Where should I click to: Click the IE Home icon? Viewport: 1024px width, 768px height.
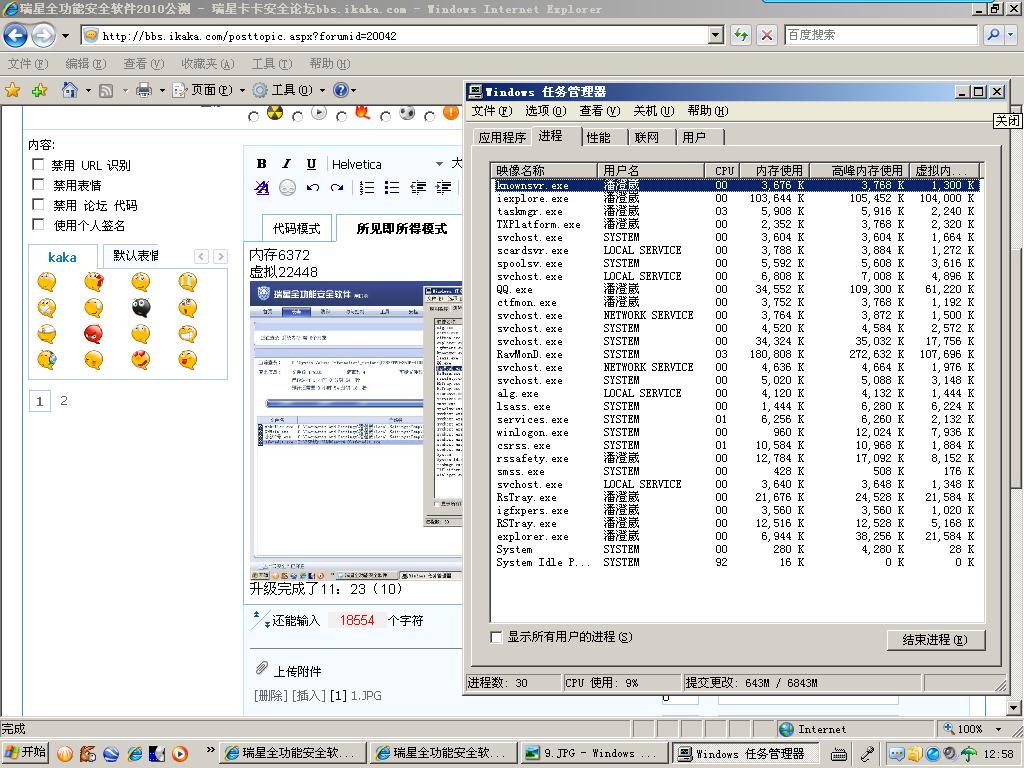tap(69, 90)
